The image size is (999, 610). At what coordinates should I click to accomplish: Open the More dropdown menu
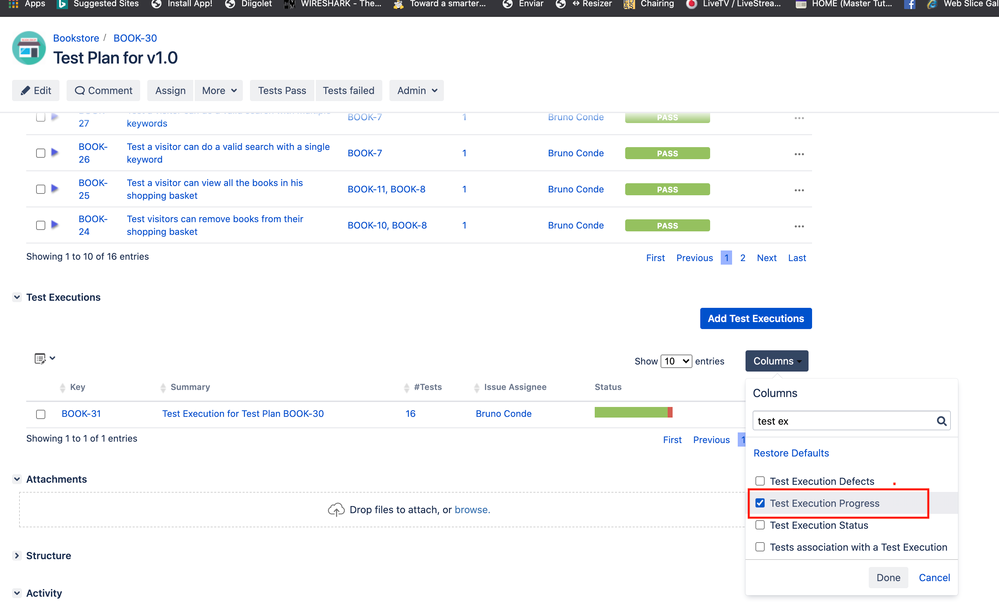pos(219,91)
